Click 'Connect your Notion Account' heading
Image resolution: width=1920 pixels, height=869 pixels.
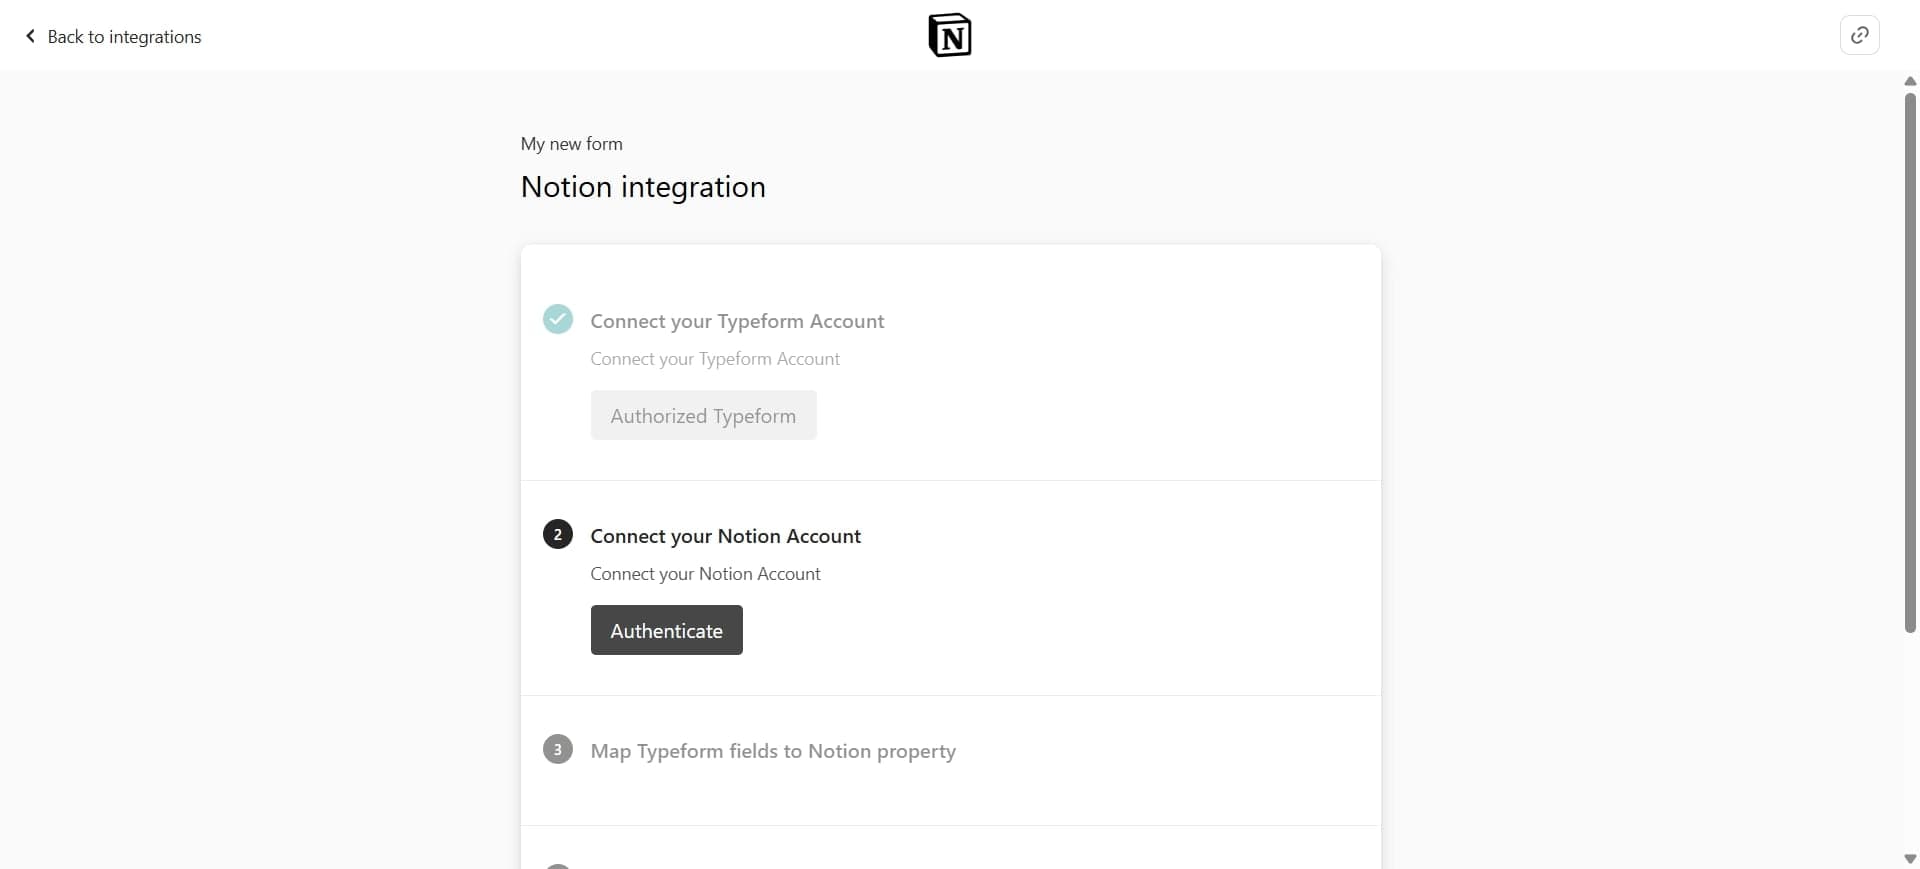coord(725,536)
